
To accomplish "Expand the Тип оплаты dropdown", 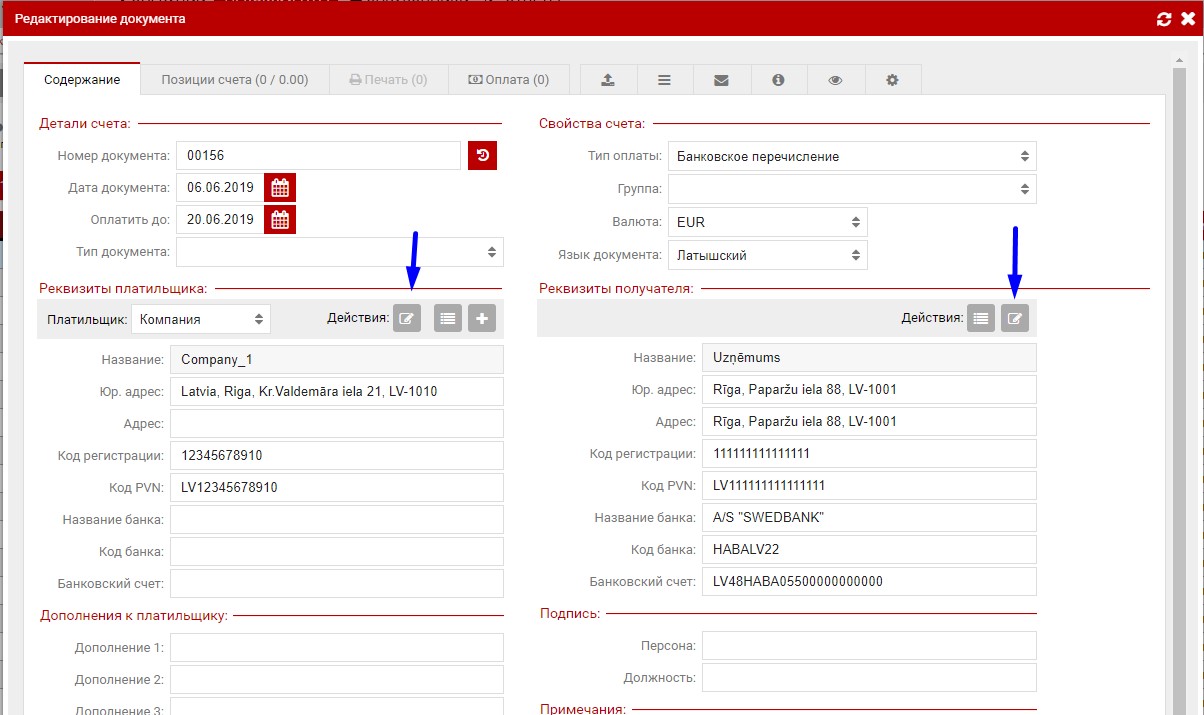I will tap(851, 157).
